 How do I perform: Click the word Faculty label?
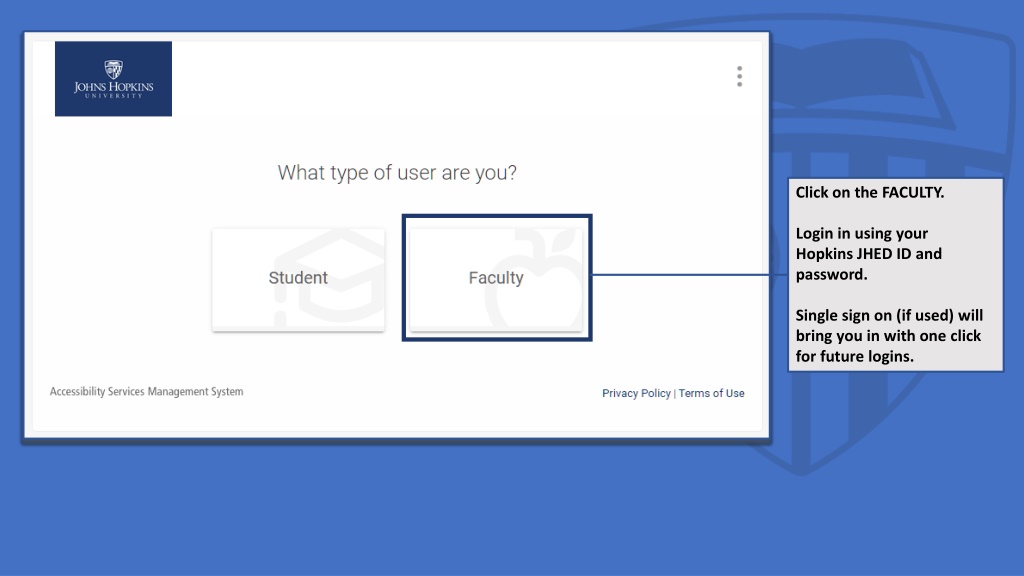496,278
